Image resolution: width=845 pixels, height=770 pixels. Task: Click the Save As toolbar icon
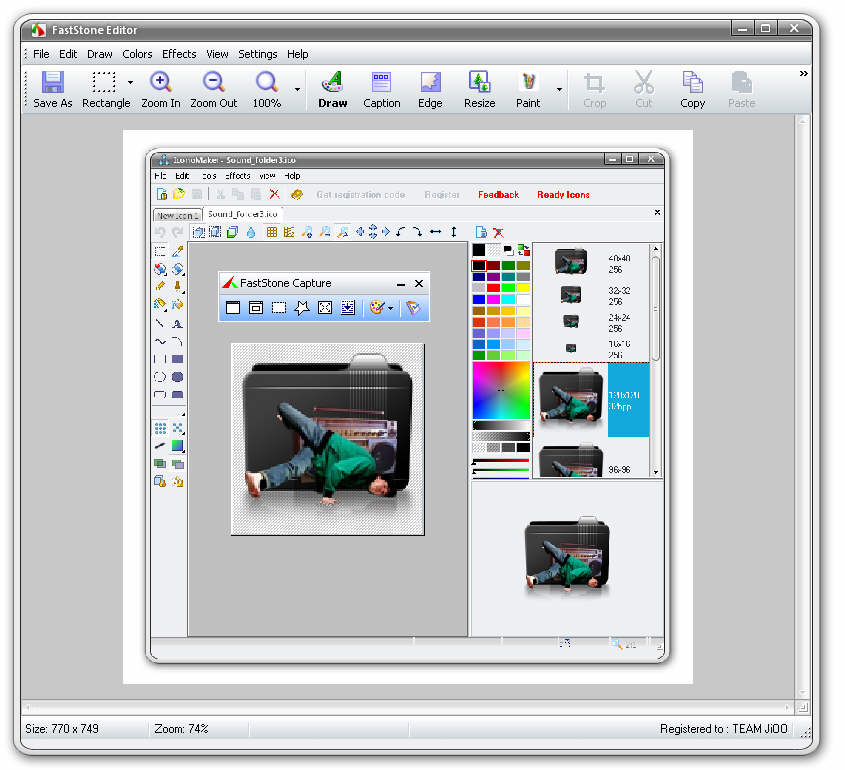tap(52, 89)
